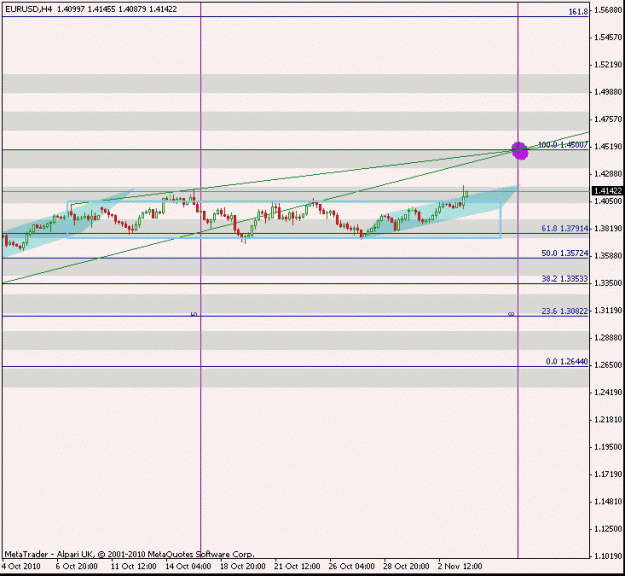The image size is (625, 576).
Task: Click the 50.0 1.35724 Fibonacci label
Action: [x=564, y=253]
